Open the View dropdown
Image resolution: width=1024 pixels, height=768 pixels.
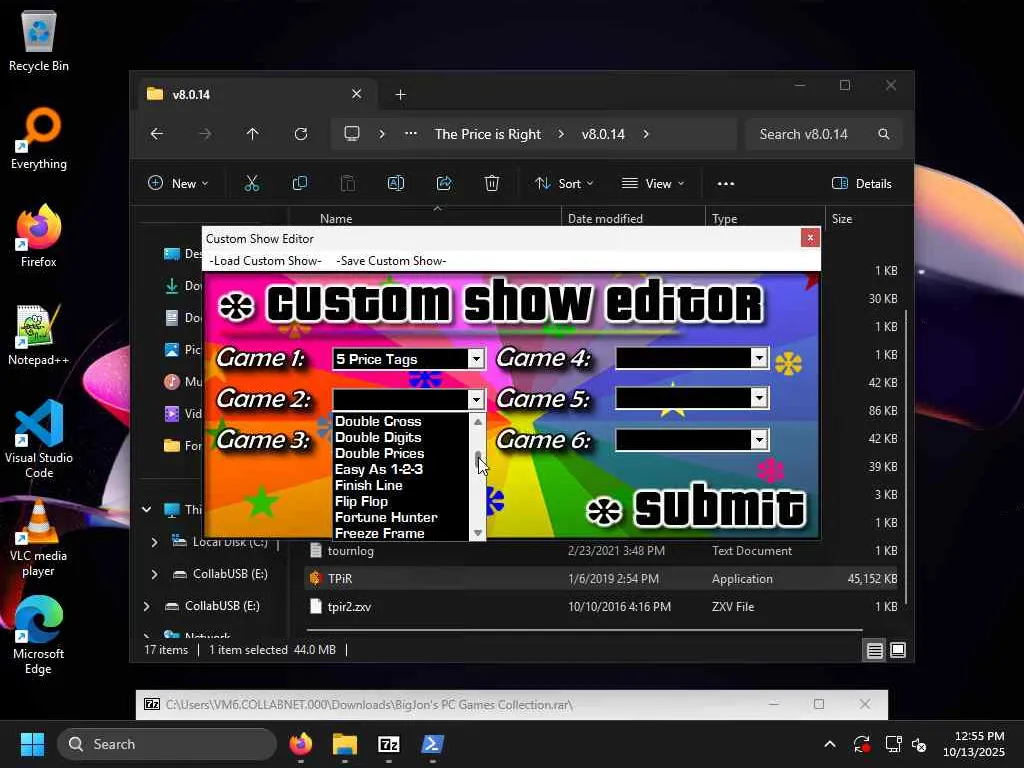[653, 184]
